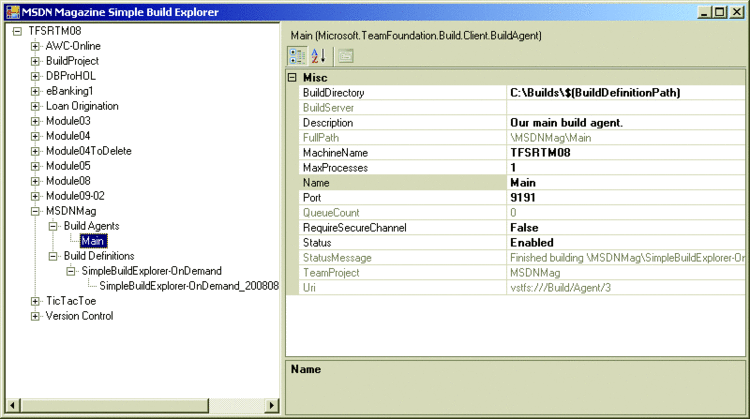This screenshot has width=750, height=419.
Task: Click the application icon in title bar
Action: [13, 12]
